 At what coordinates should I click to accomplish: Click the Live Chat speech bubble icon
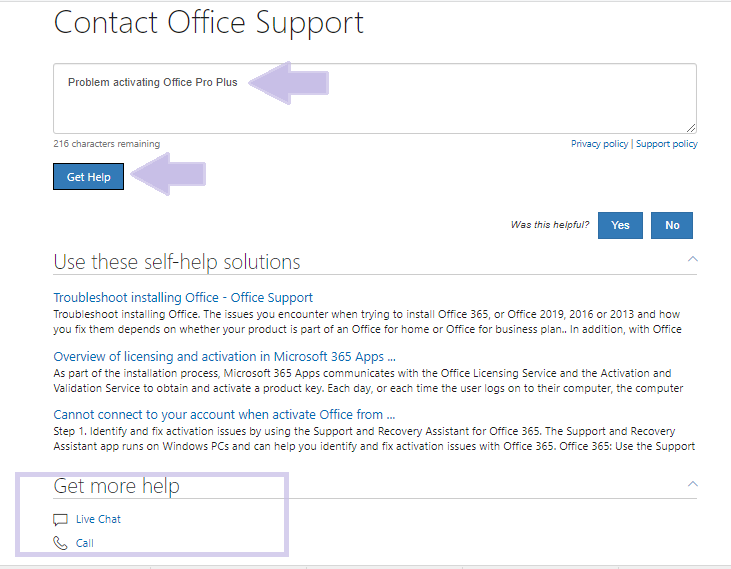coord(61,520)
